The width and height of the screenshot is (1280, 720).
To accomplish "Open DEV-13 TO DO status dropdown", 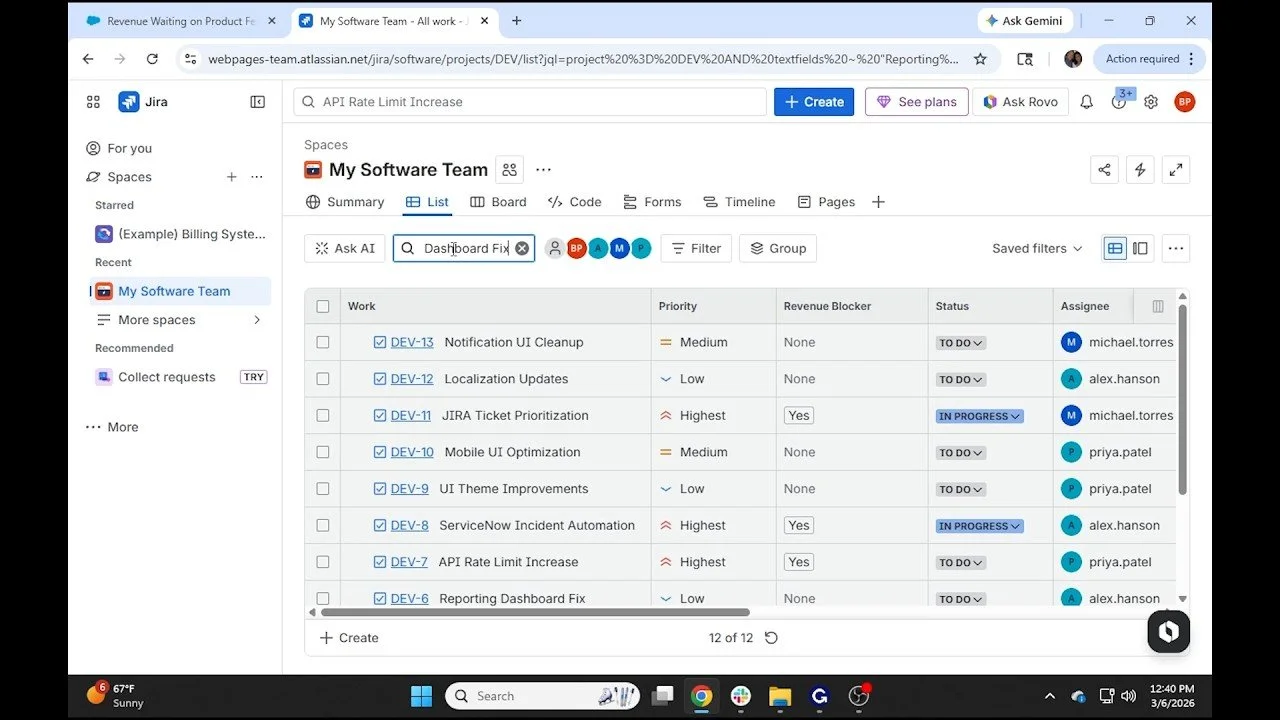I will point(961,343).
